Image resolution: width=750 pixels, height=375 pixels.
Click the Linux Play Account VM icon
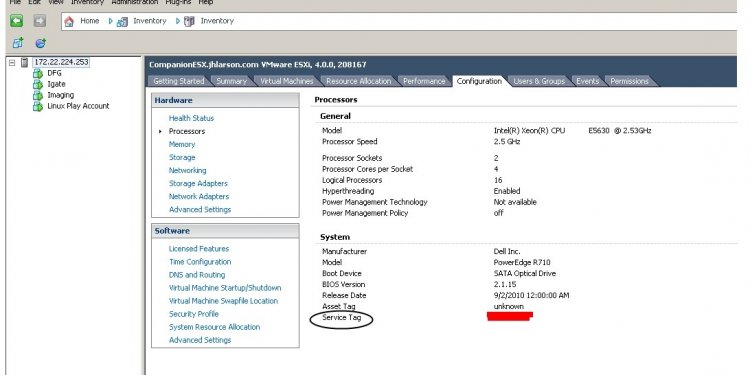click(x=38, y=106)
